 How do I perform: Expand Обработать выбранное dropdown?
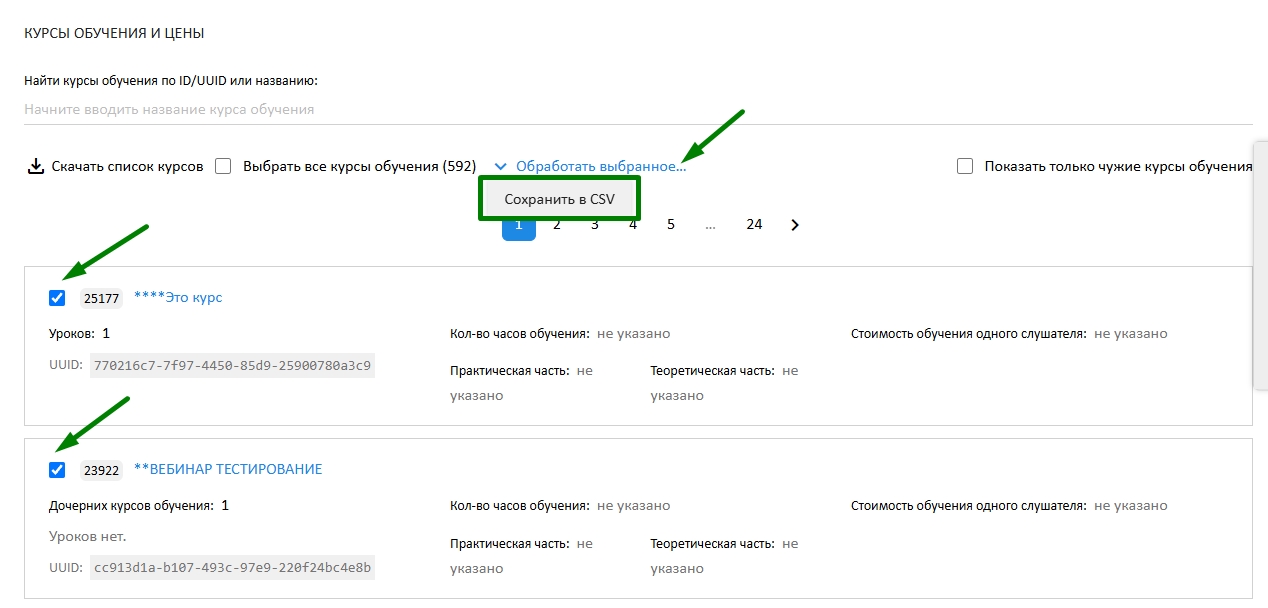[601, 166]
